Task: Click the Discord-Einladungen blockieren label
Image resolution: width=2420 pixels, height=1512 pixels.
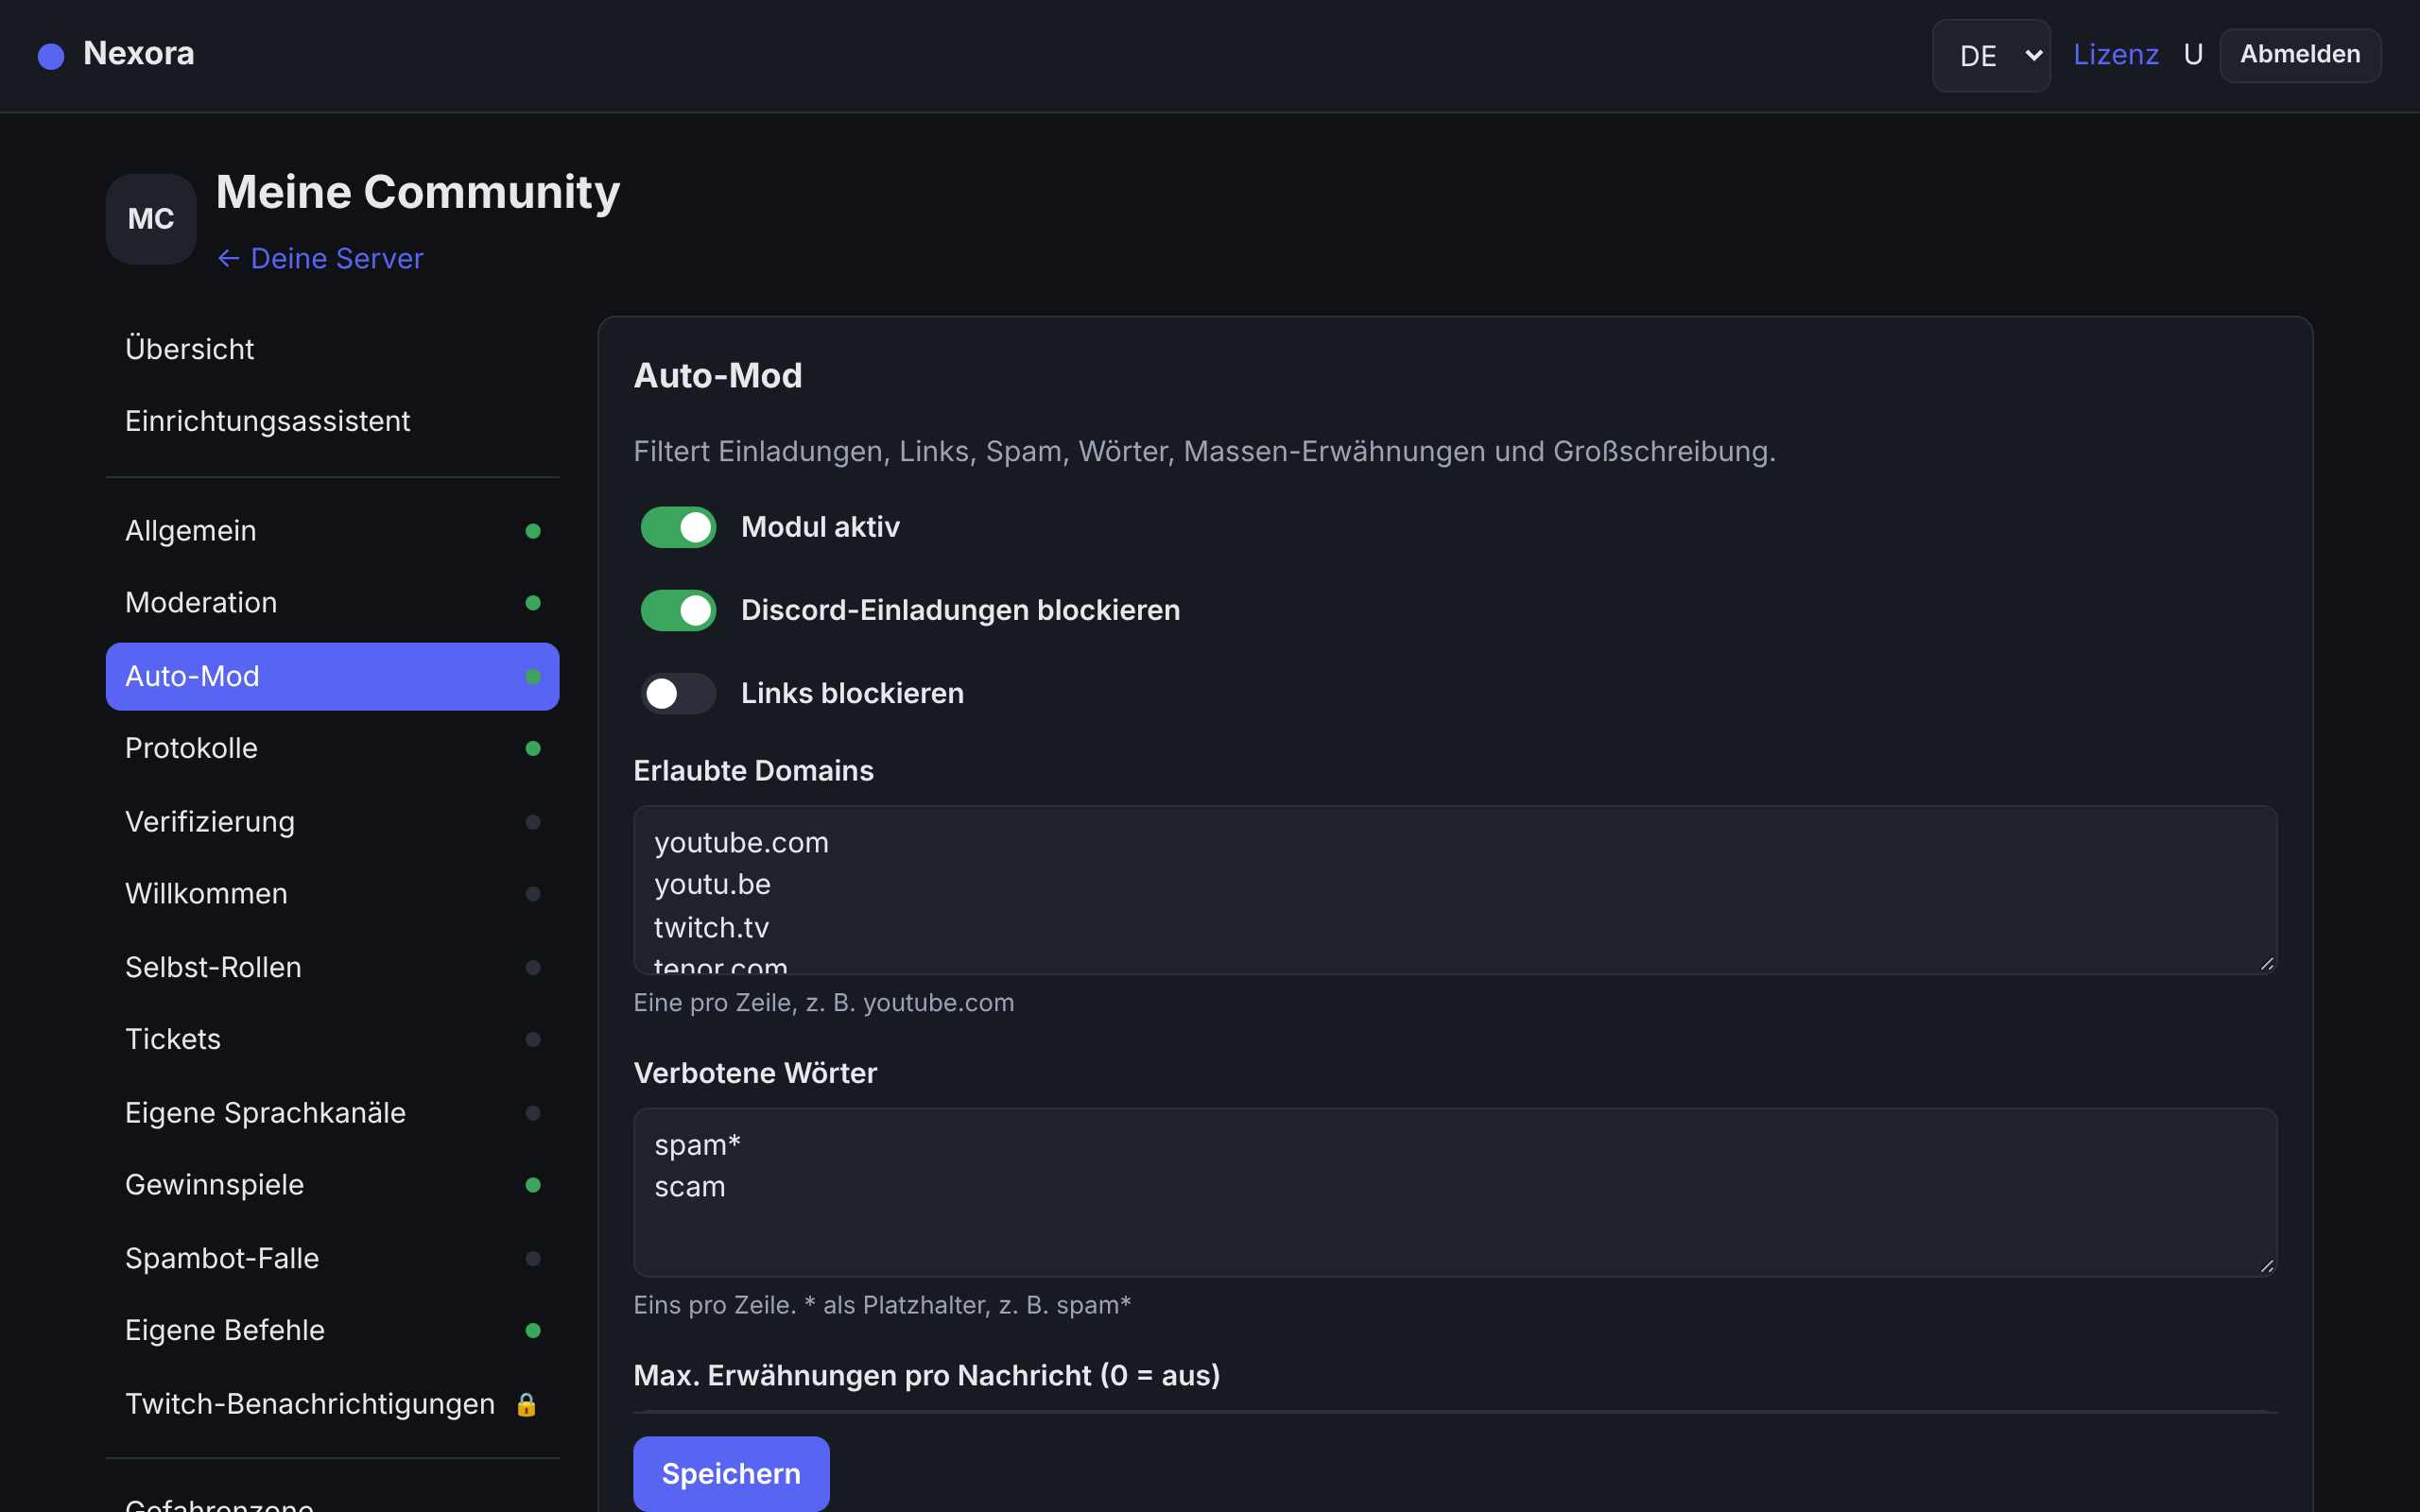Action: point(960,610)
